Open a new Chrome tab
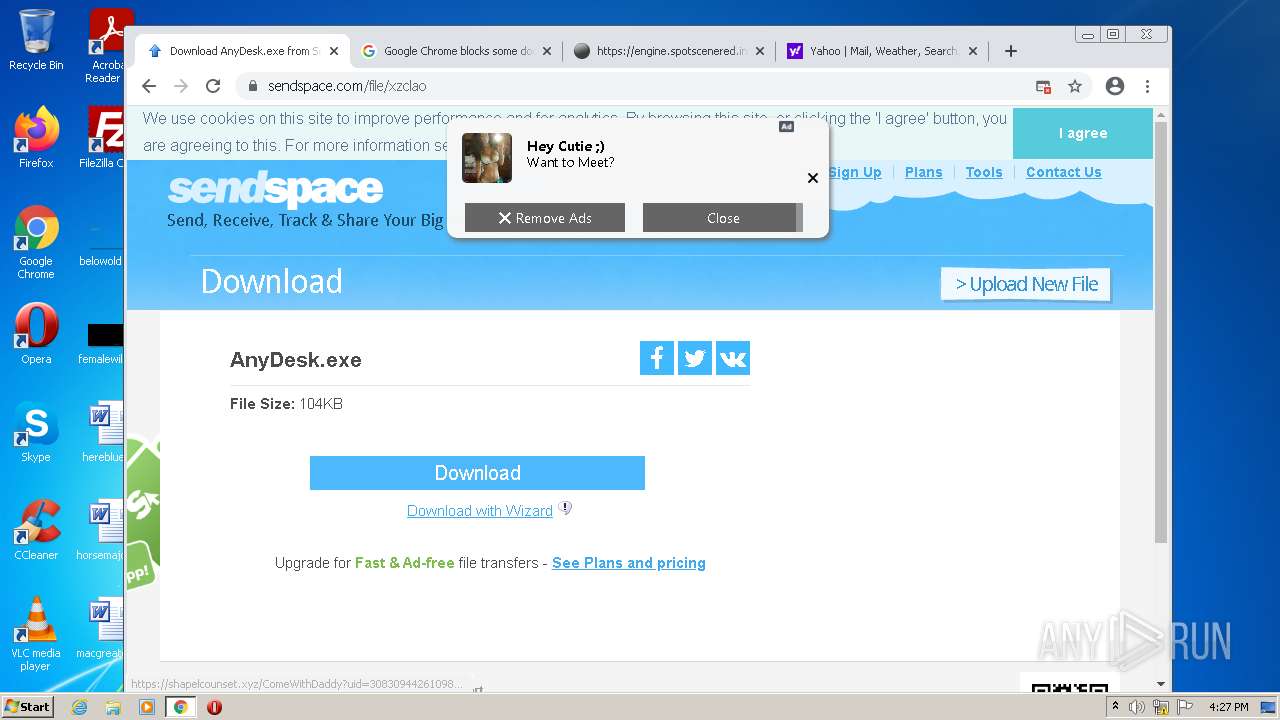The image size is (1280, 720). click(x=1011, y=51)
